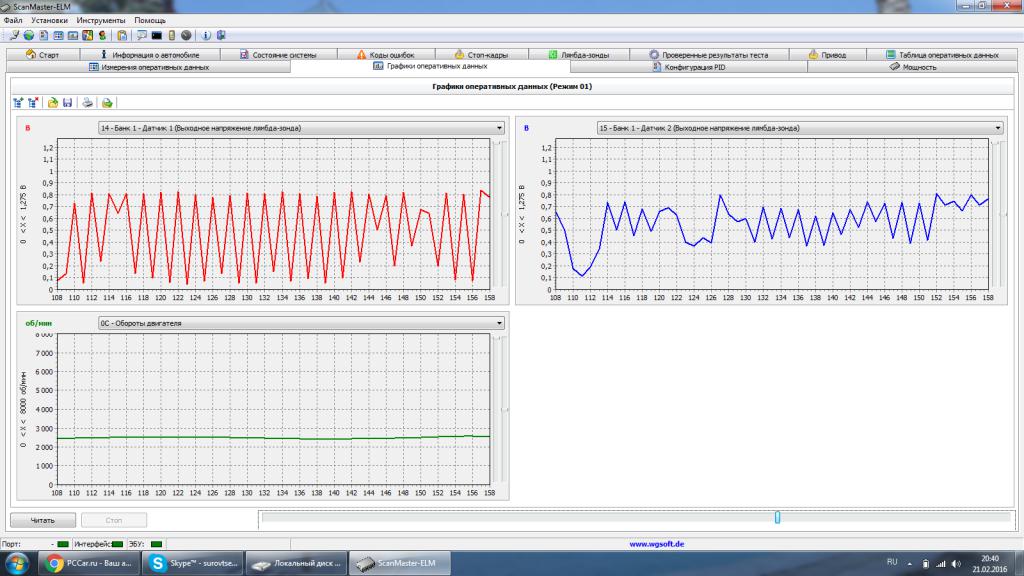Click the exit door icon in main toolbar

[220, 35]
